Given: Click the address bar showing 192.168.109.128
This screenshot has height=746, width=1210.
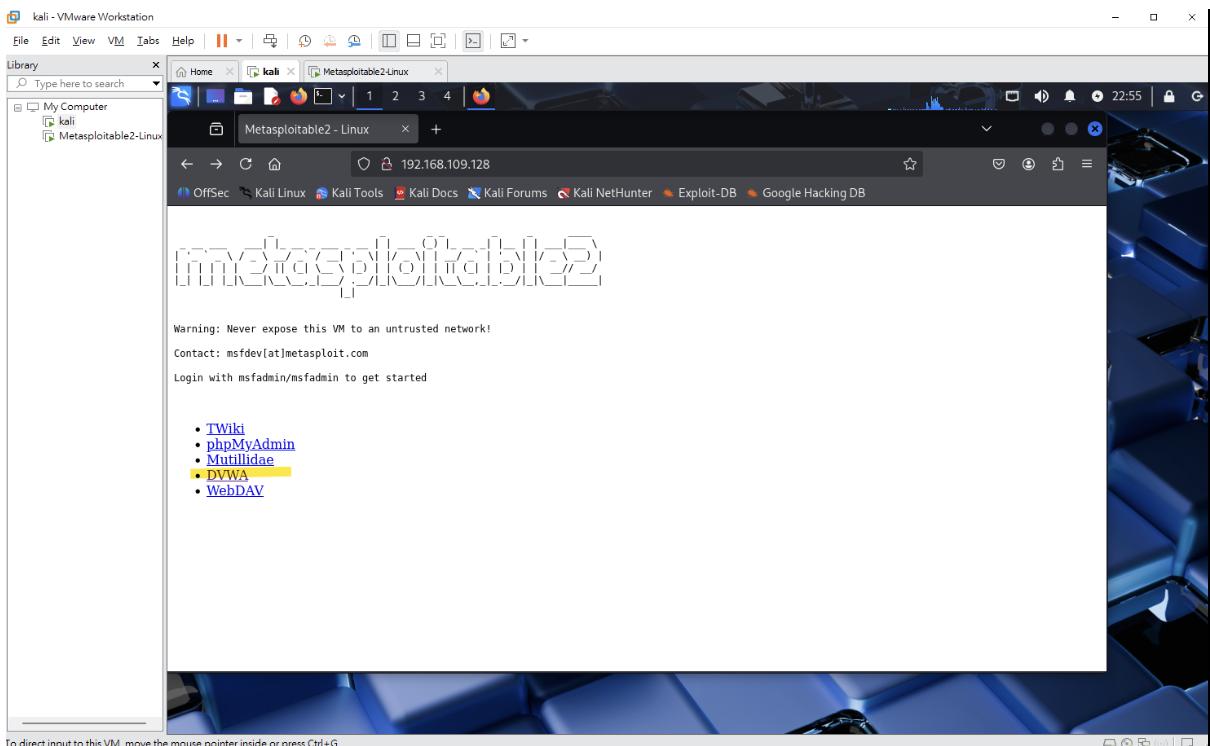Looking at the screenshot, I should [x=635, y=164].
